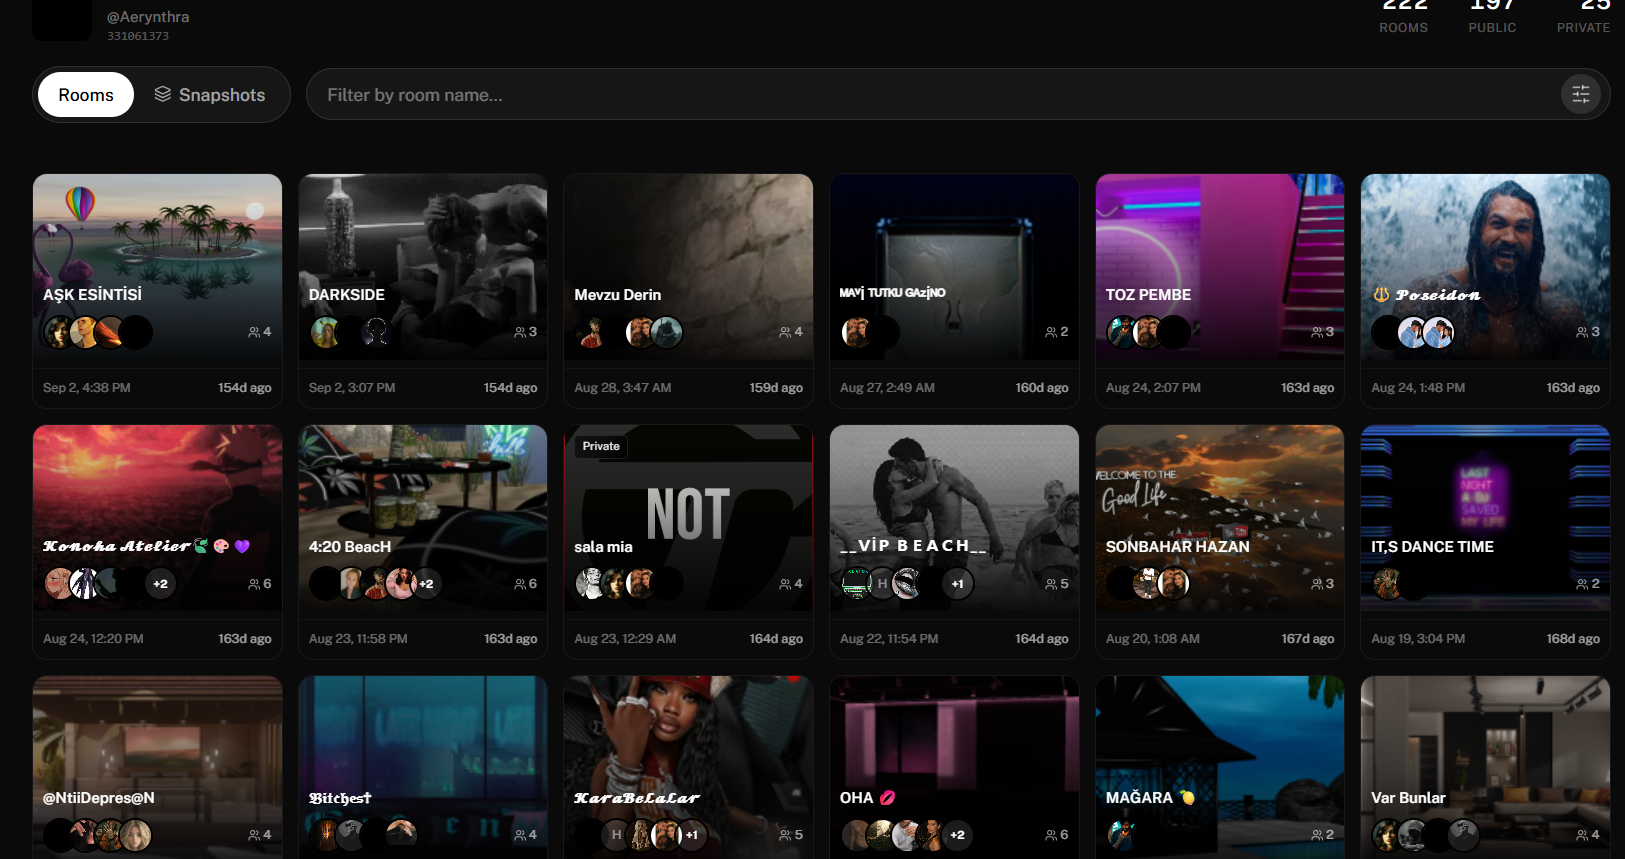Click the 168d ago label
The image size is (1625, 859).
pyautogui.click(x=1573, y=639)
